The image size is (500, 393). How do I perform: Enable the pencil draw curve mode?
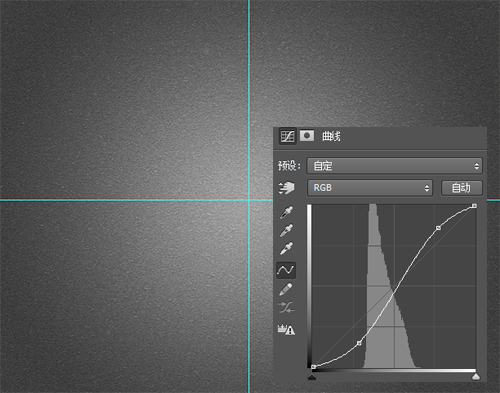coord(286,289)
